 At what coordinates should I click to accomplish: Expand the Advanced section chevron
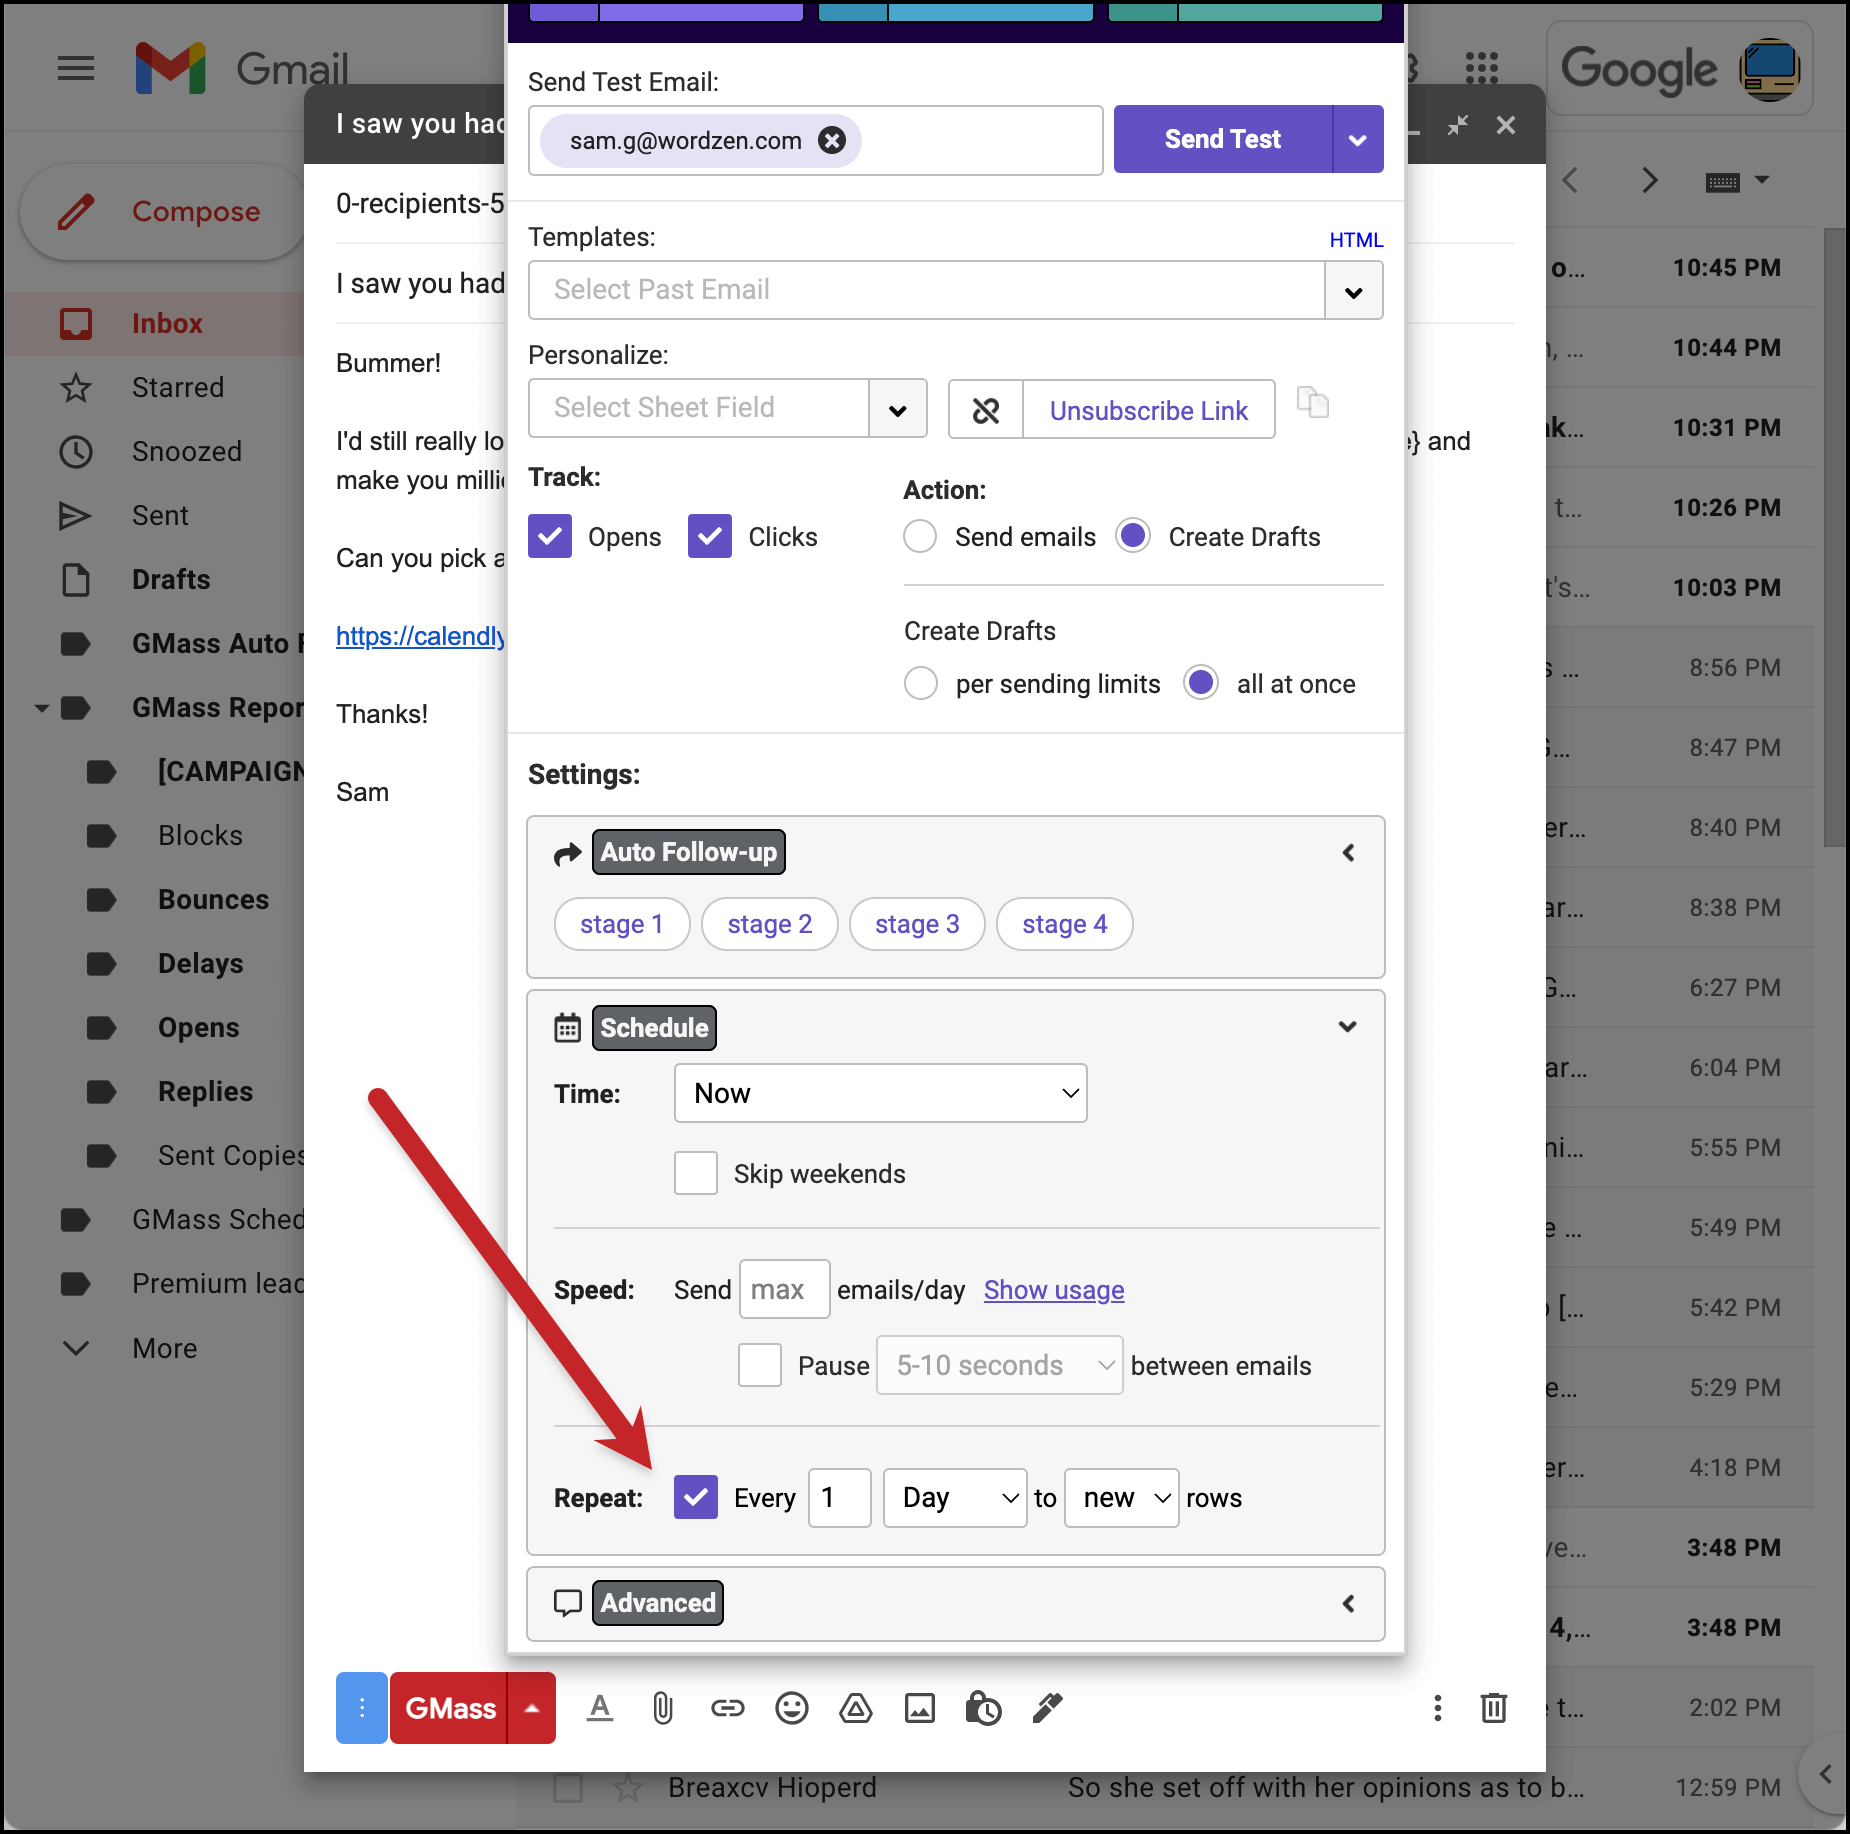coord(1348,1604)
